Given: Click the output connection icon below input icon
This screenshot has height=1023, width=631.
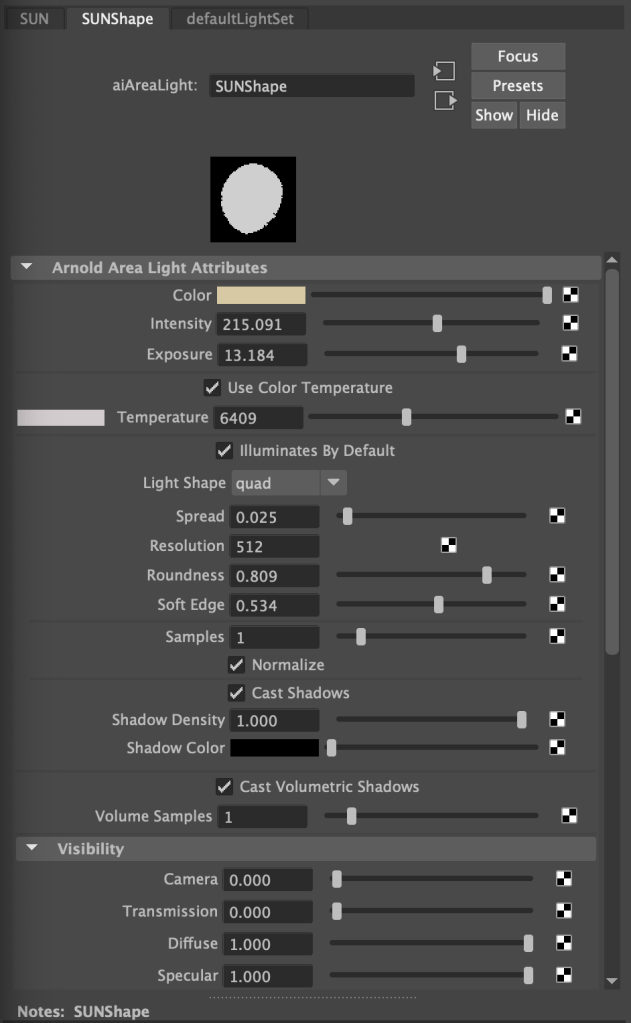Looking at the screenshot, I should [x=444, y=100].
